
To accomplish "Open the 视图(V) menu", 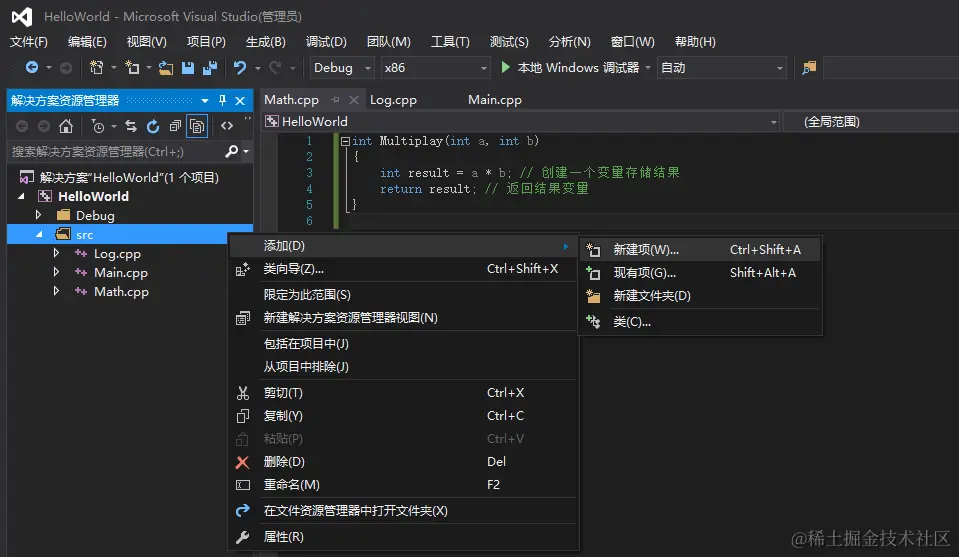I will coord(146,42).
